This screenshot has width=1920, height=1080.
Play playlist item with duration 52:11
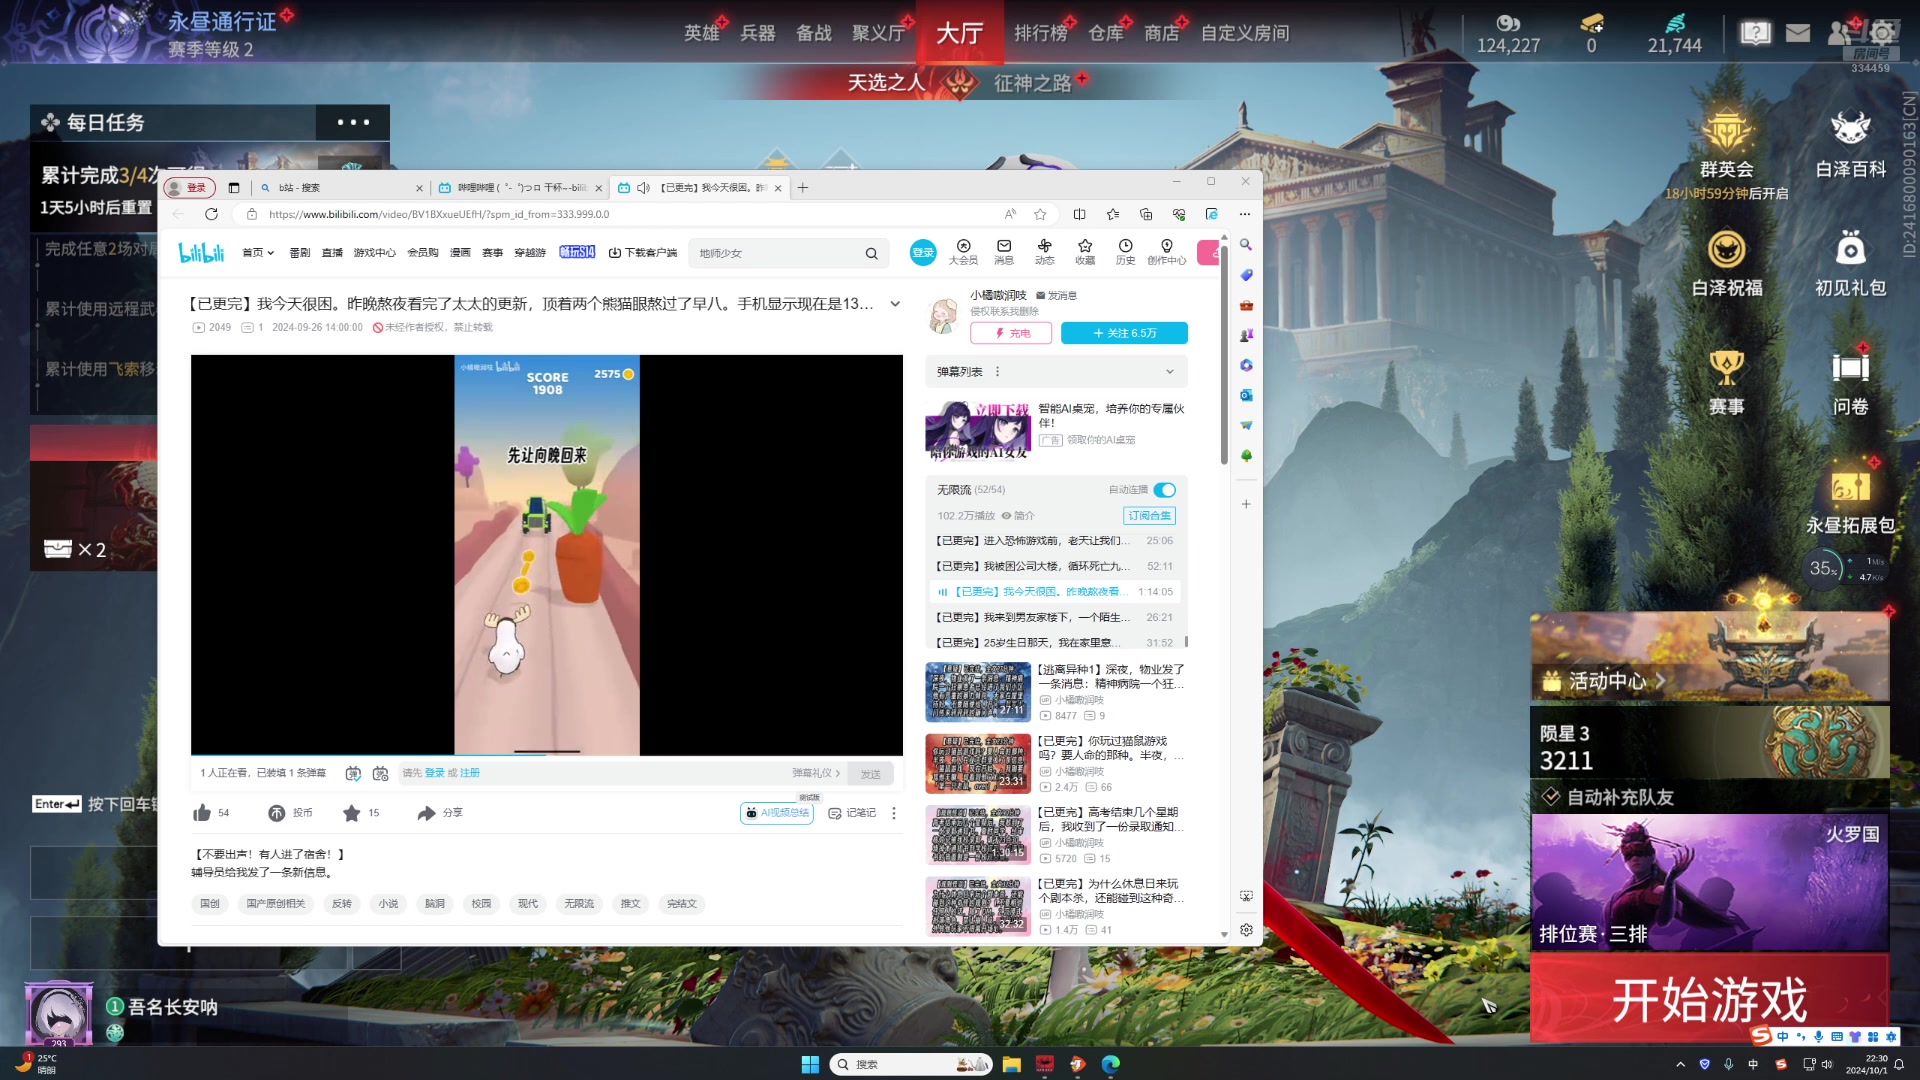1054,566
